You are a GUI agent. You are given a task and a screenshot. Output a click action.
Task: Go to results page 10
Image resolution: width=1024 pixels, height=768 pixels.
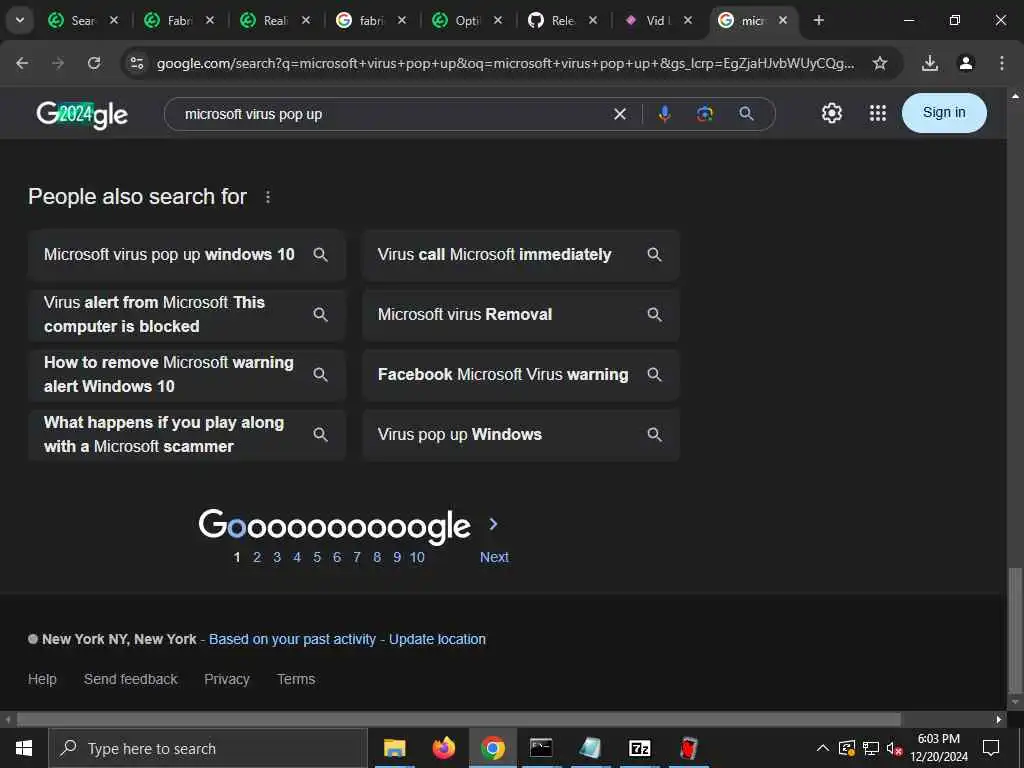click(x=417, y=558)
